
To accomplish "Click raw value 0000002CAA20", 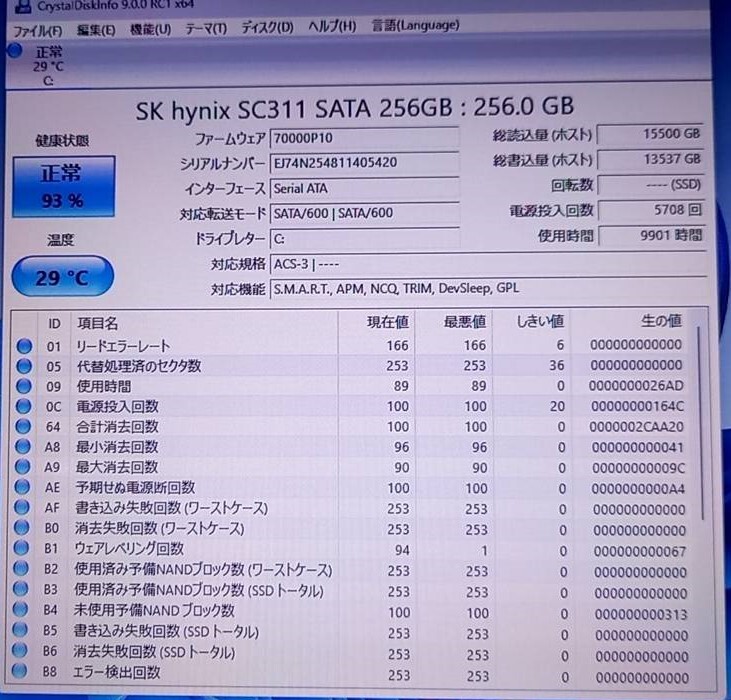I will point(636,426).
